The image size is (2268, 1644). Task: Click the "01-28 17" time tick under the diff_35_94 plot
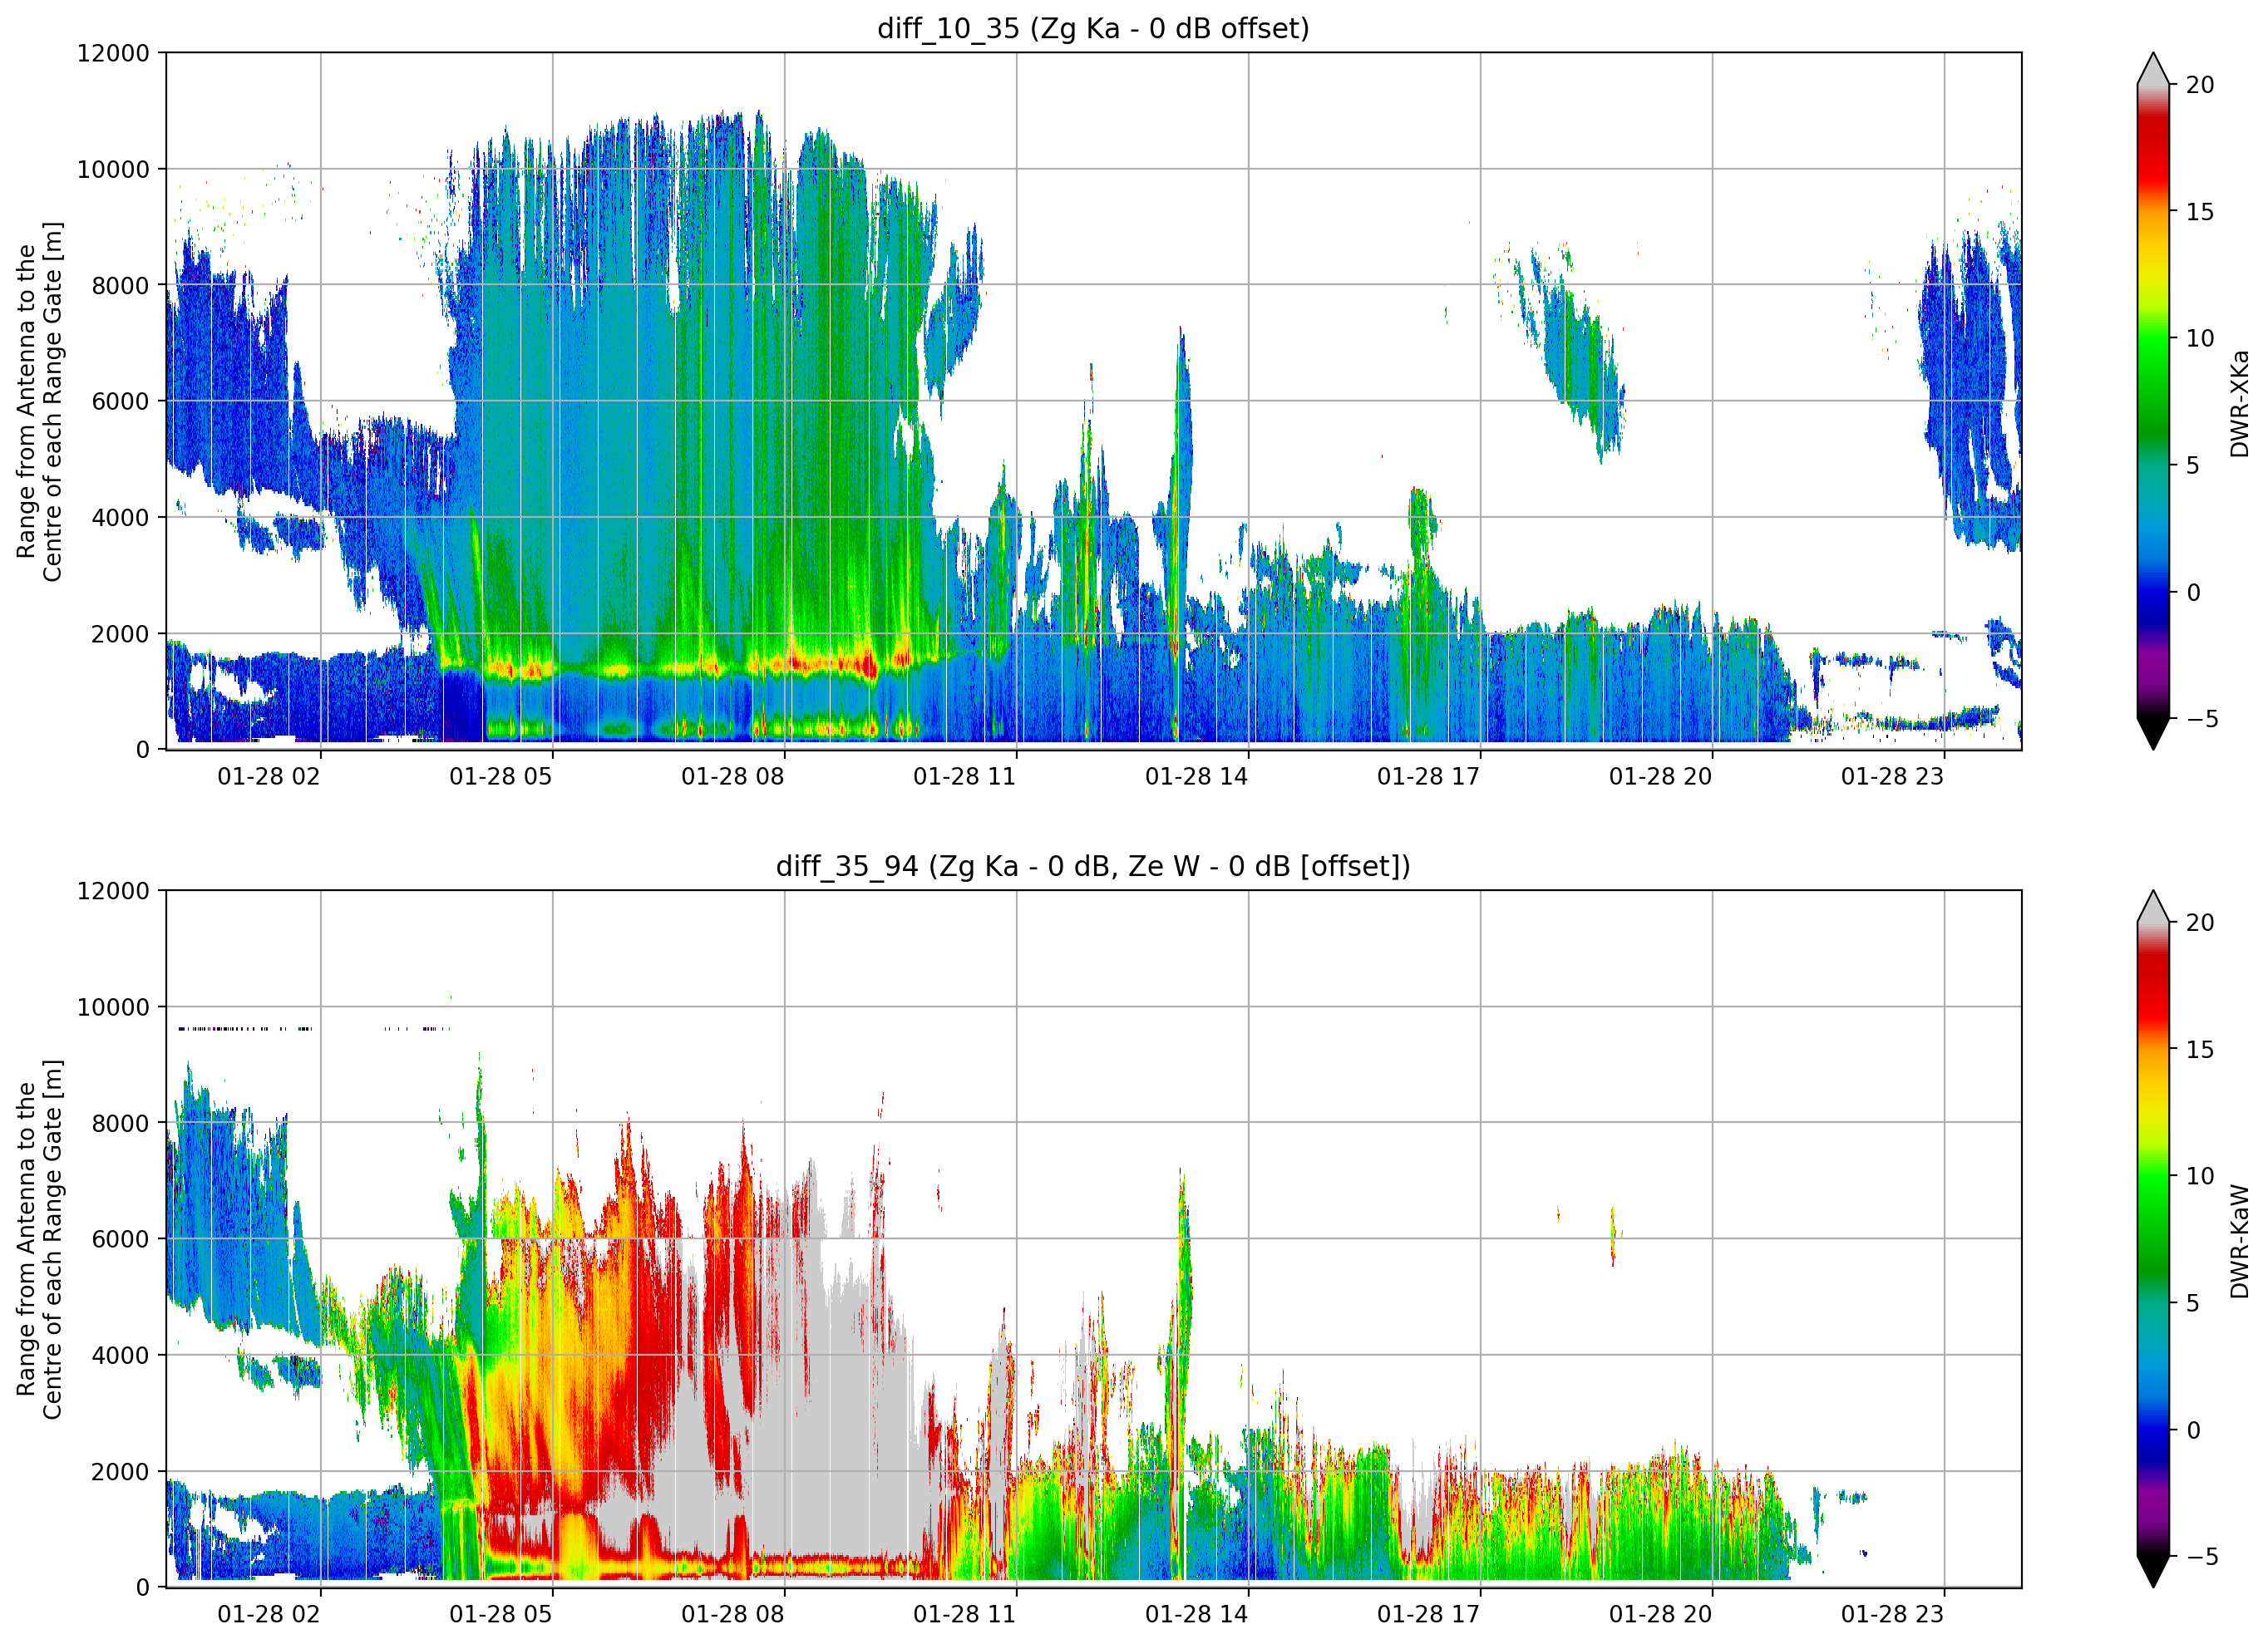1429,1614
